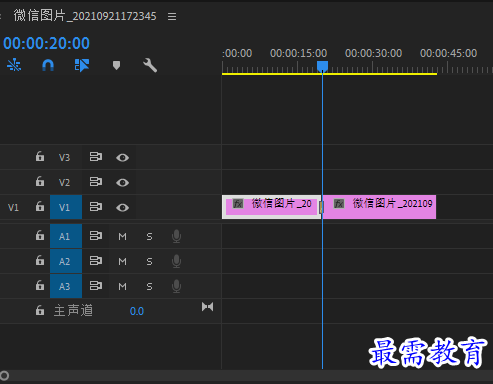Toggle timeline snapping magnet icon
The image size is (493, 384).
pyautogui.click(x=48, y=65)
